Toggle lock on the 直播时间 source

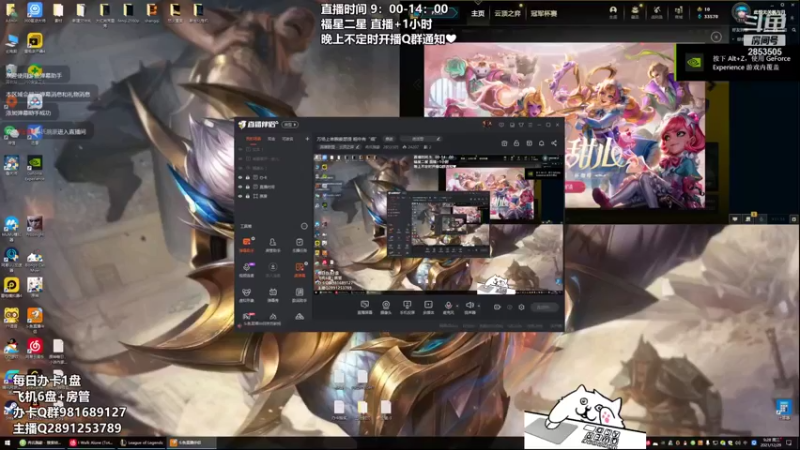tap(248, 187)
